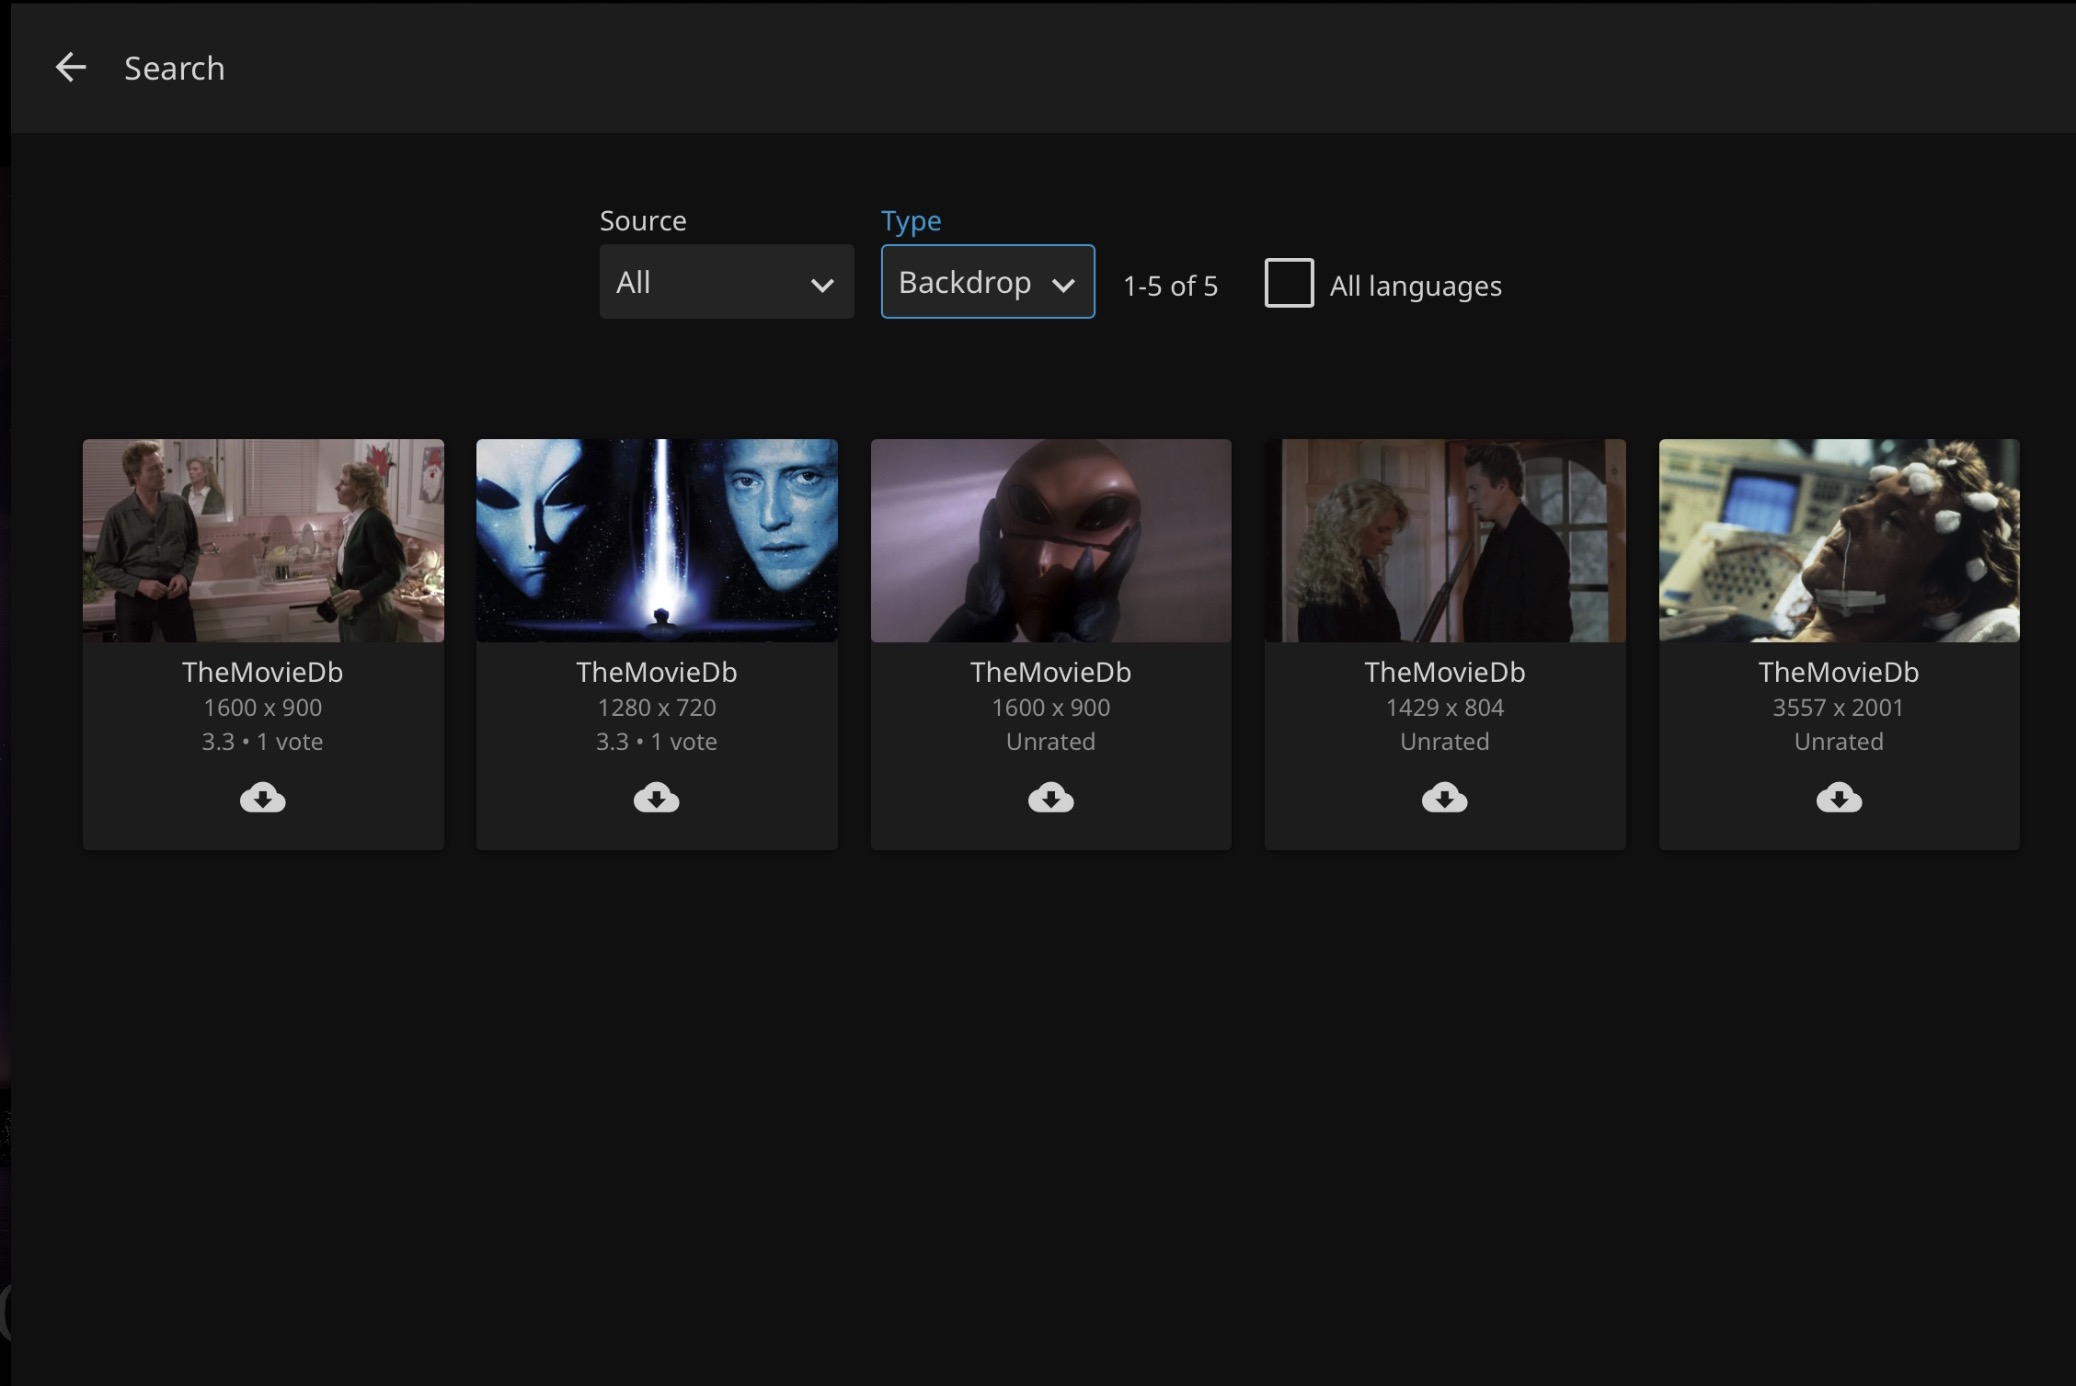Viewport: 2076px width, 1386px height.
Task: Click the chevron in the Source selector
Action: (822, 286)
